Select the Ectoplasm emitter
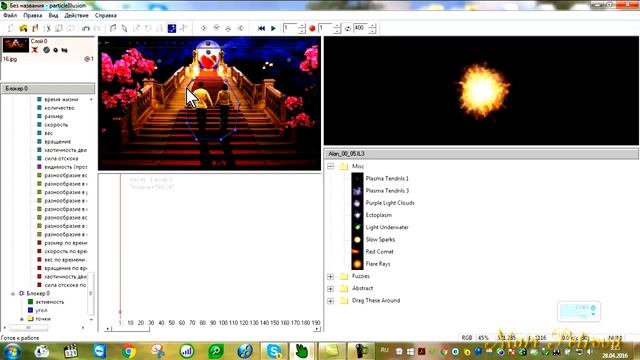This screenshot has width=640, height=360. 378,215
